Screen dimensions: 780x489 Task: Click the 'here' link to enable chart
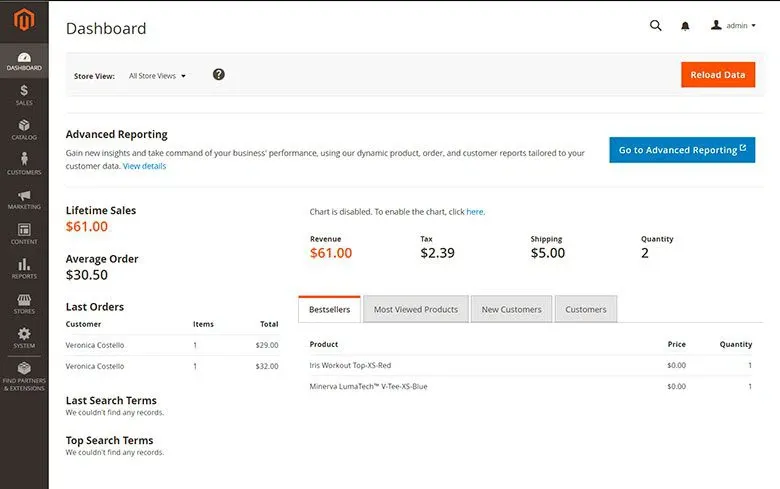[474, 212]
